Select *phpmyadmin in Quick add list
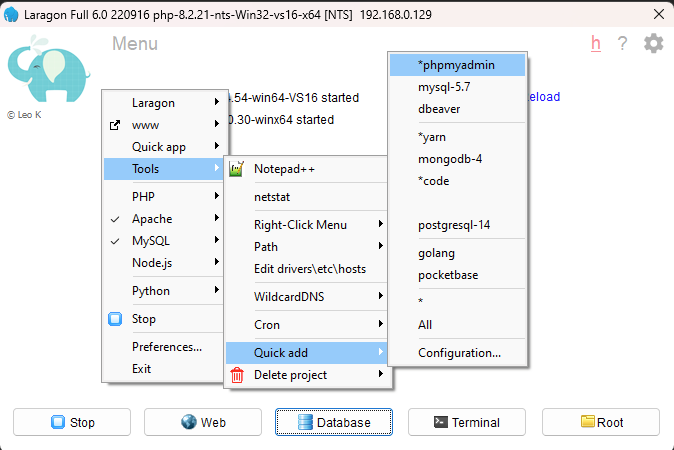Viewport: 674px width, 450px height. pos(457,65)
